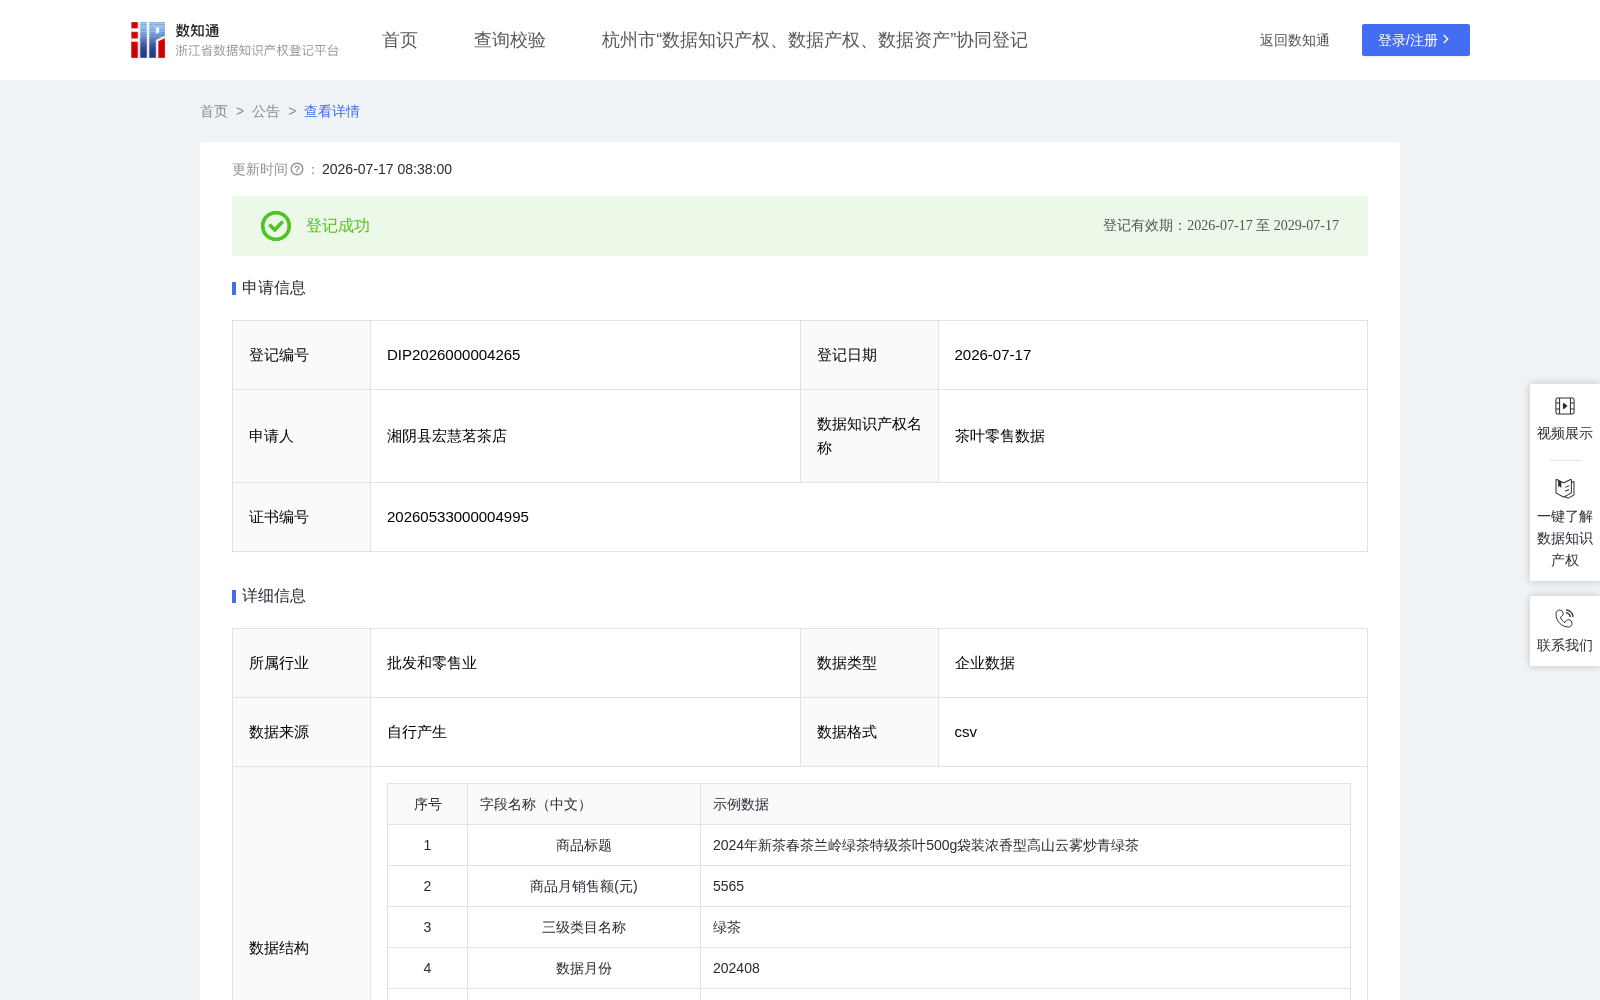Click the 数据知识产权名称 label cell
The width and height of the screenshot is (1600, 1000).
[x=869, y=436]
